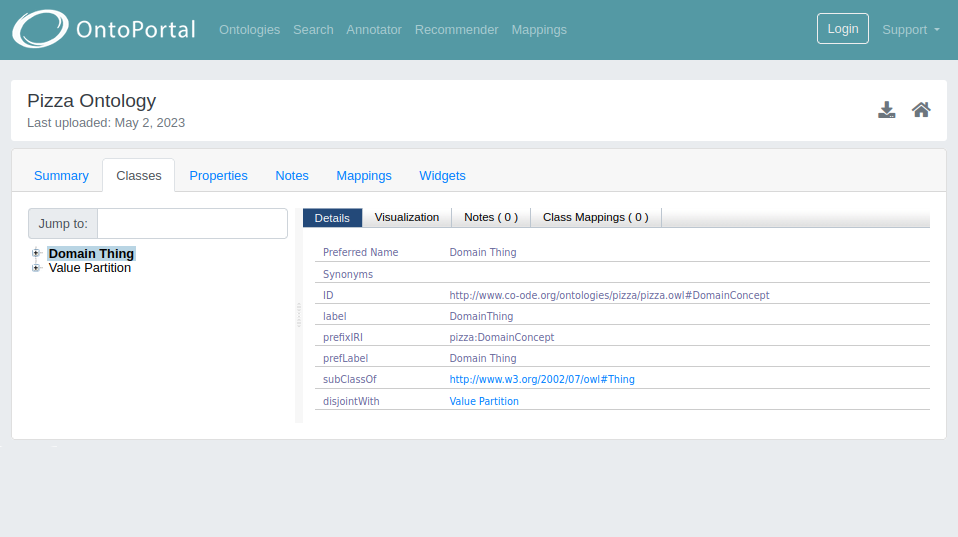The image size is (958, 537).
Task: Click the label value DomainThing
Action: point(481,316)
